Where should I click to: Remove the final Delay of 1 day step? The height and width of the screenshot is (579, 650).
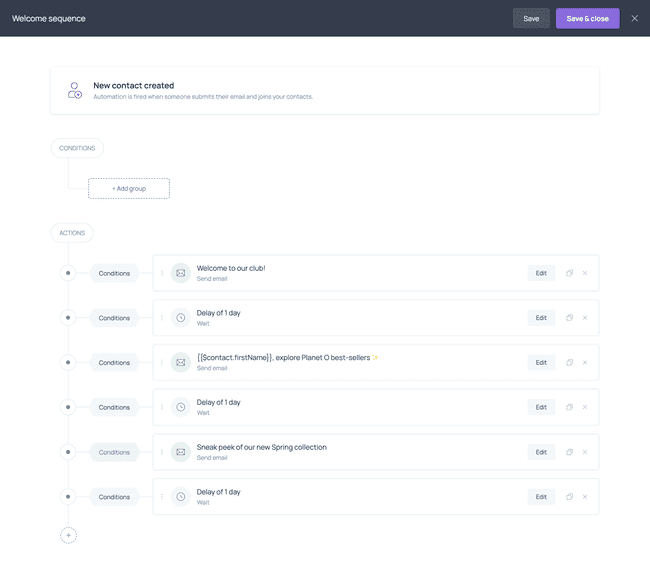click(585, 497)
